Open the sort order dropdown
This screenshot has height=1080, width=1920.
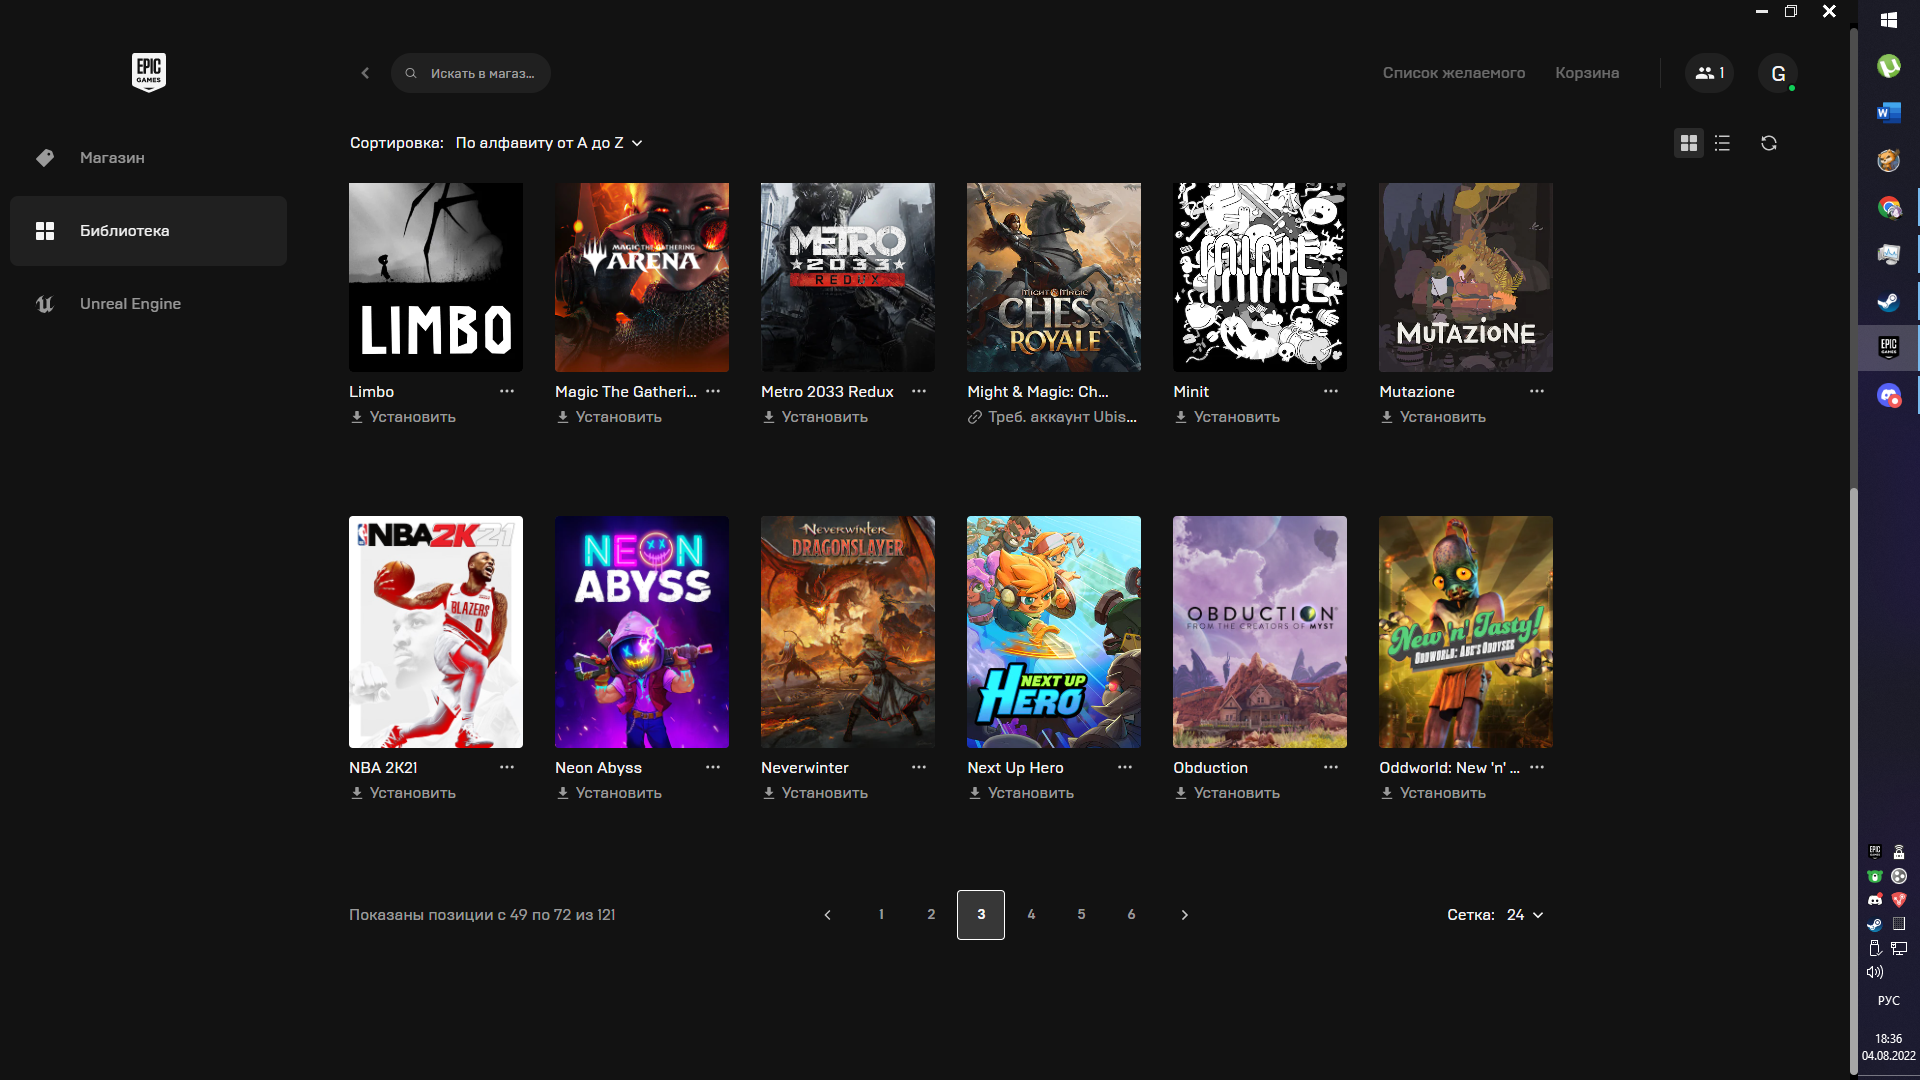[549, 143]
